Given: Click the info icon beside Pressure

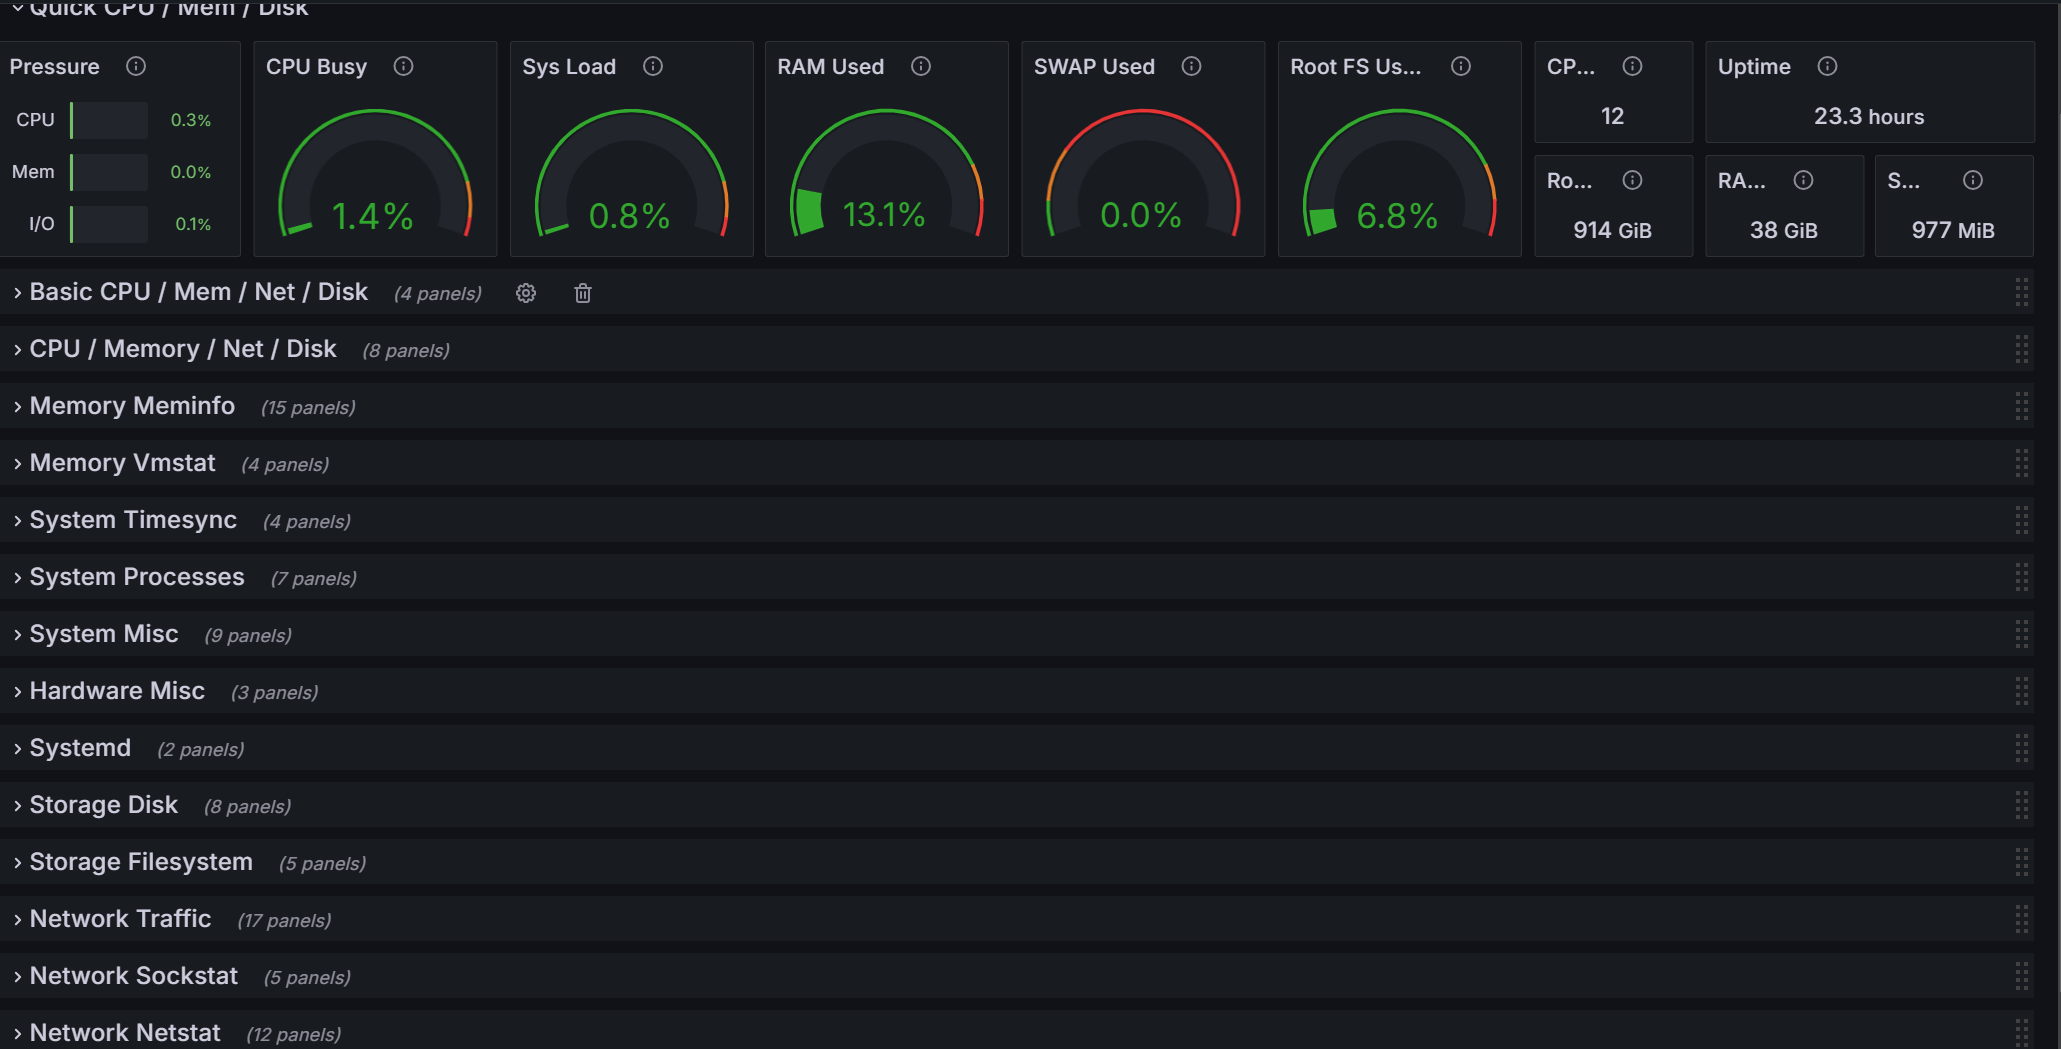Looking at the screenshot, I should 136,66.
